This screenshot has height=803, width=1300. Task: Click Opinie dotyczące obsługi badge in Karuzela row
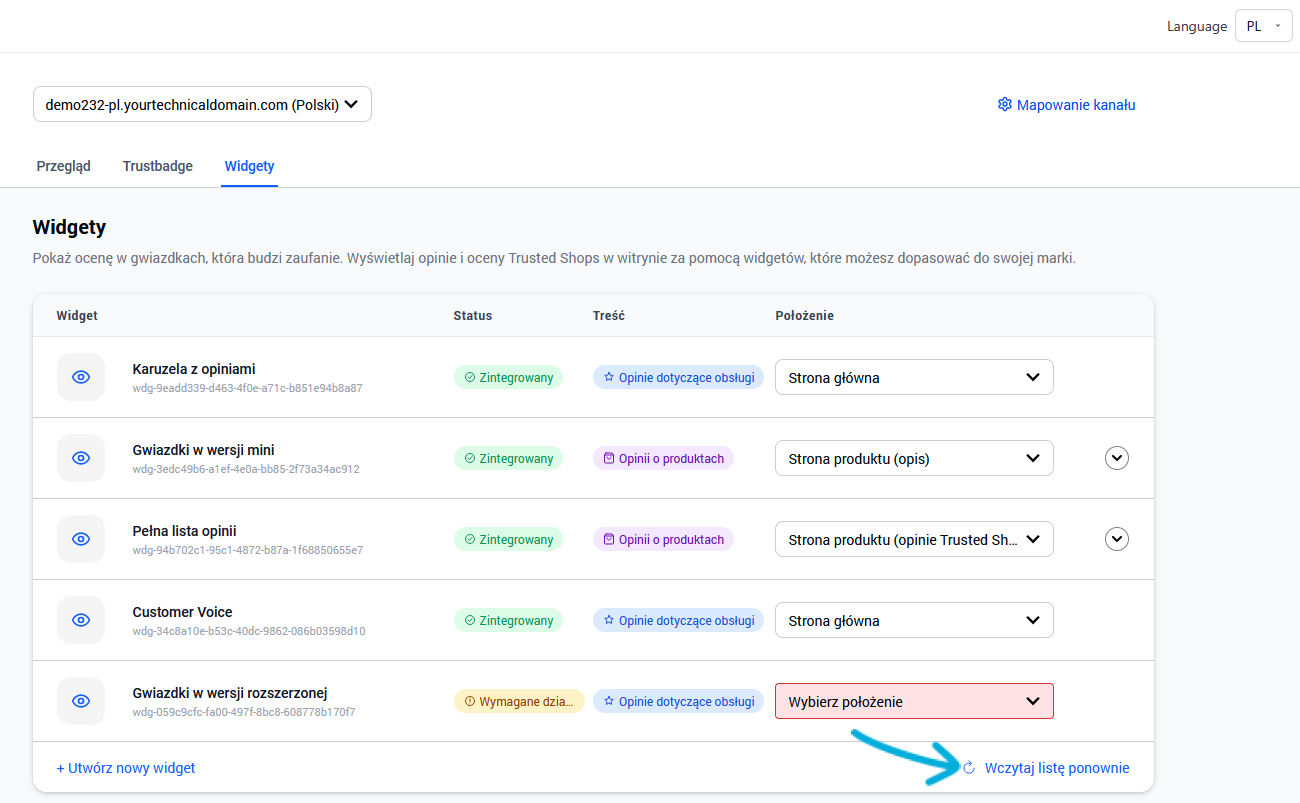(678, 377)
